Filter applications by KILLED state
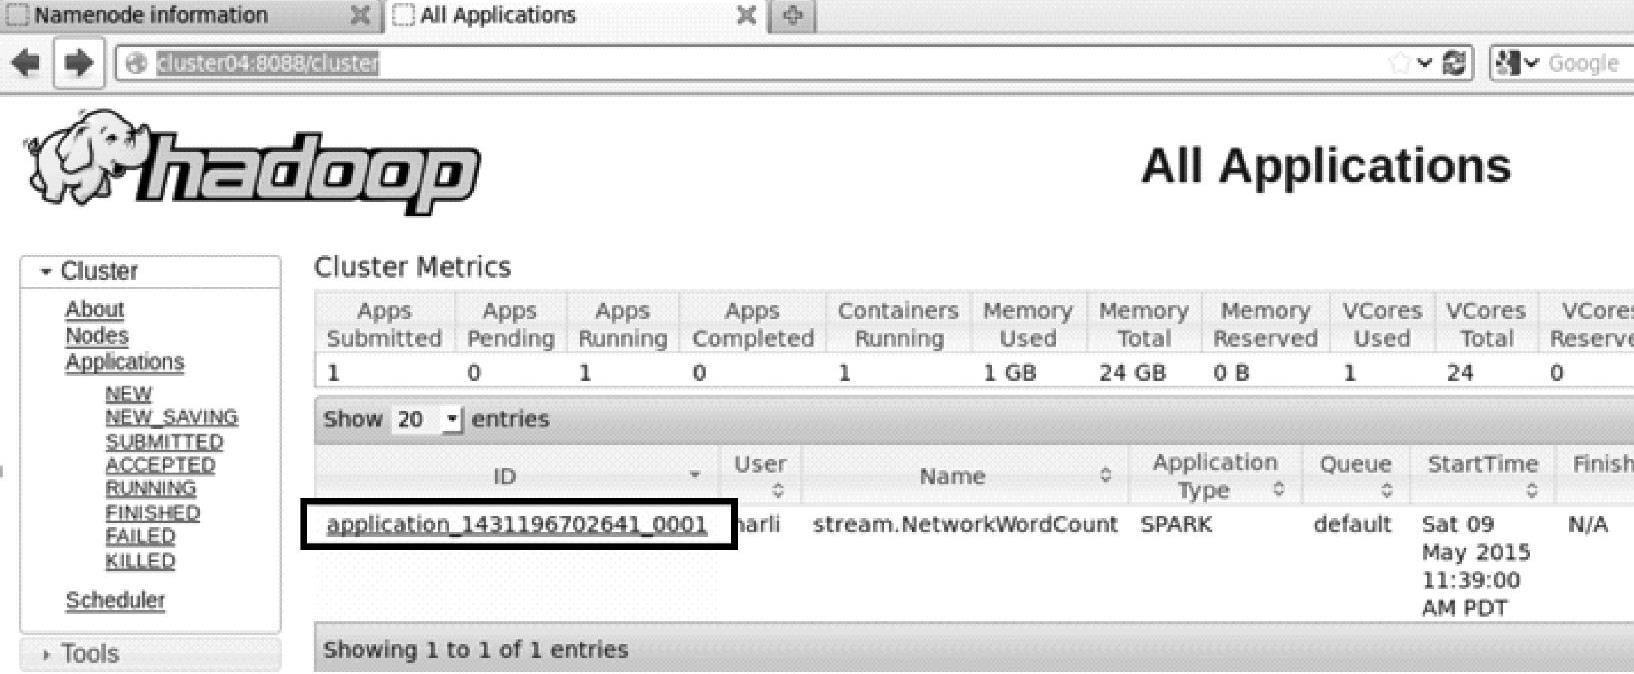The height and width of the screenshot is (674, 1634). [x=141, y=560]
